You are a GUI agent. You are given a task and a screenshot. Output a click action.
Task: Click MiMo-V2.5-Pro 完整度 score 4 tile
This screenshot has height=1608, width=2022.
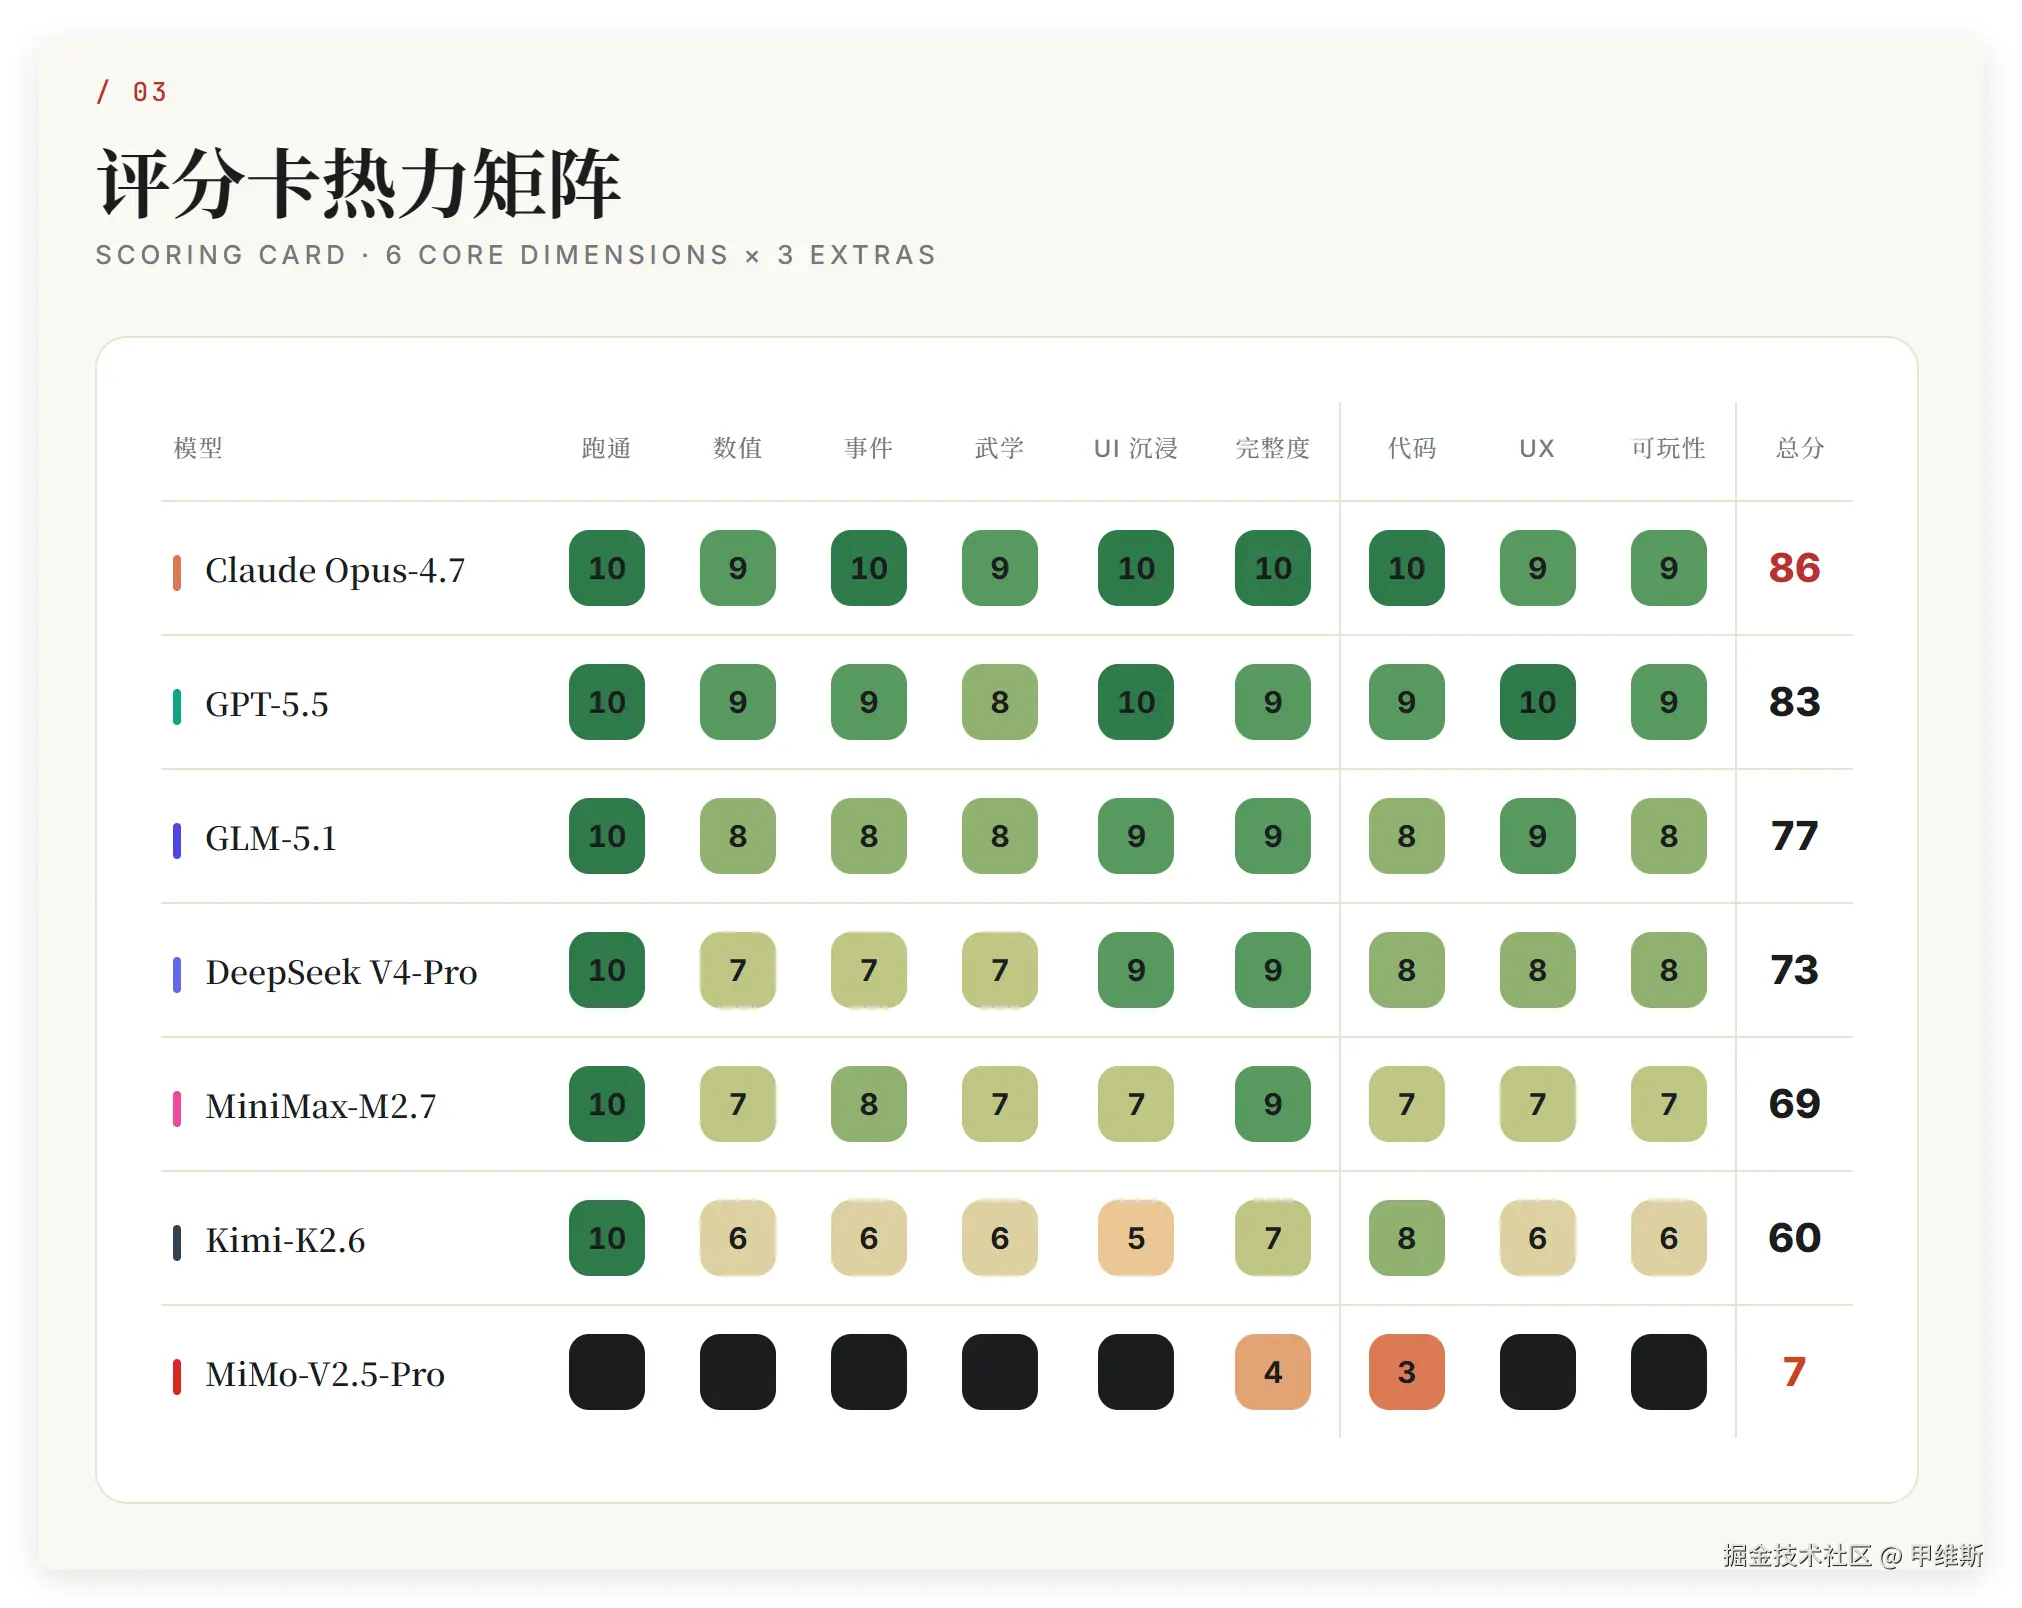pyautogui.click(x=1273, y=1372)
